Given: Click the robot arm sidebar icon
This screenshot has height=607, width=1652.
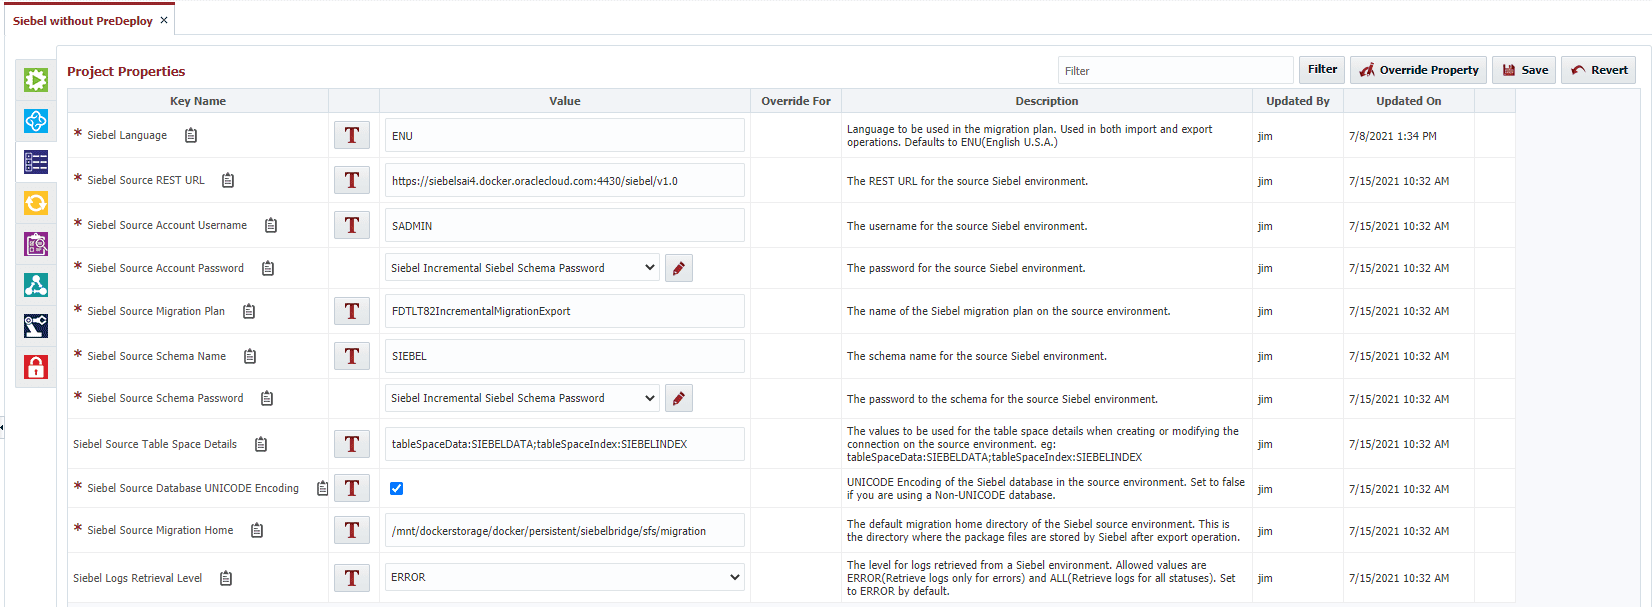Looking at the screenshot, I should 36,326.
